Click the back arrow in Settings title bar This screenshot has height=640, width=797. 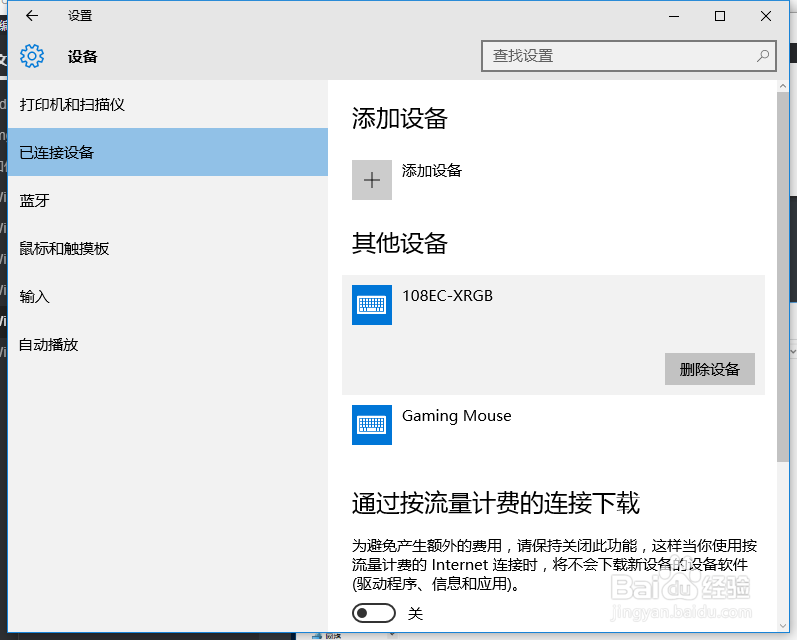pos(32,16)
